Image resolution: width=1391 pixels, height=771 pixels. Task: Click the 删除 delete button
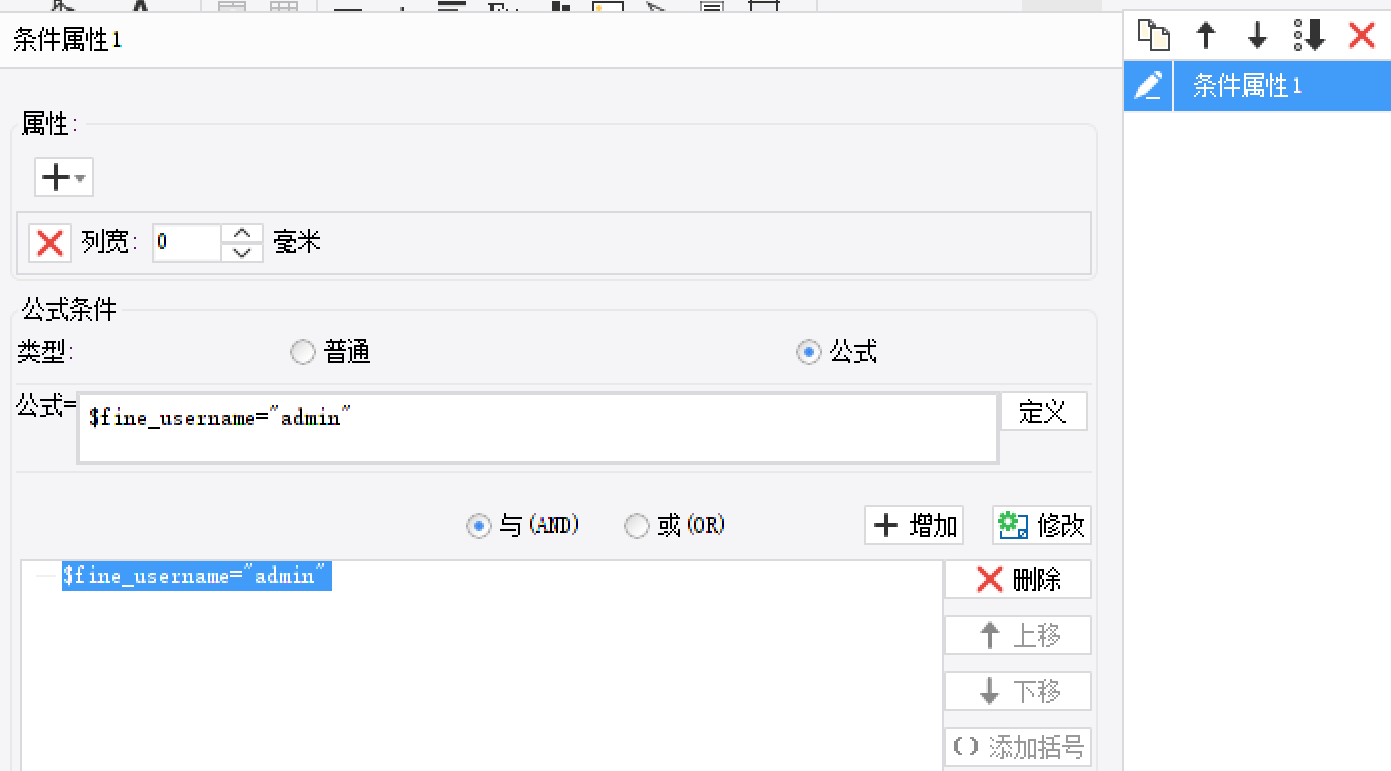pos(1018,579)
